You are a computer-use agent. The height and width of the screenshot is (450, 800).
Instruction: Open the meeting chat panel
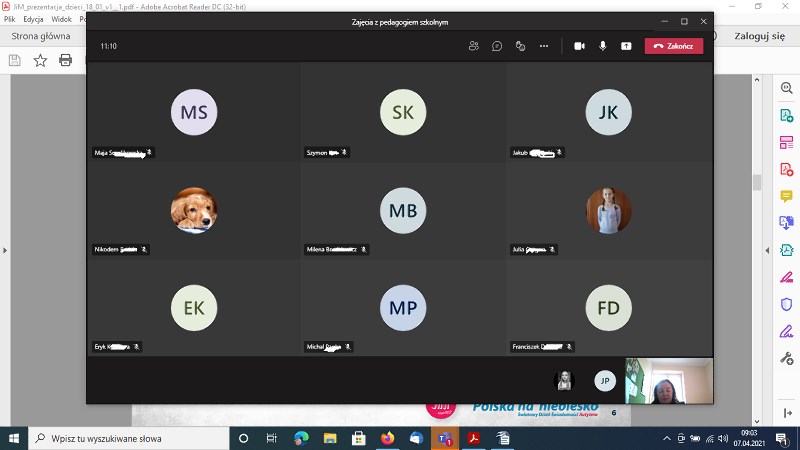[x=497, y=46]
